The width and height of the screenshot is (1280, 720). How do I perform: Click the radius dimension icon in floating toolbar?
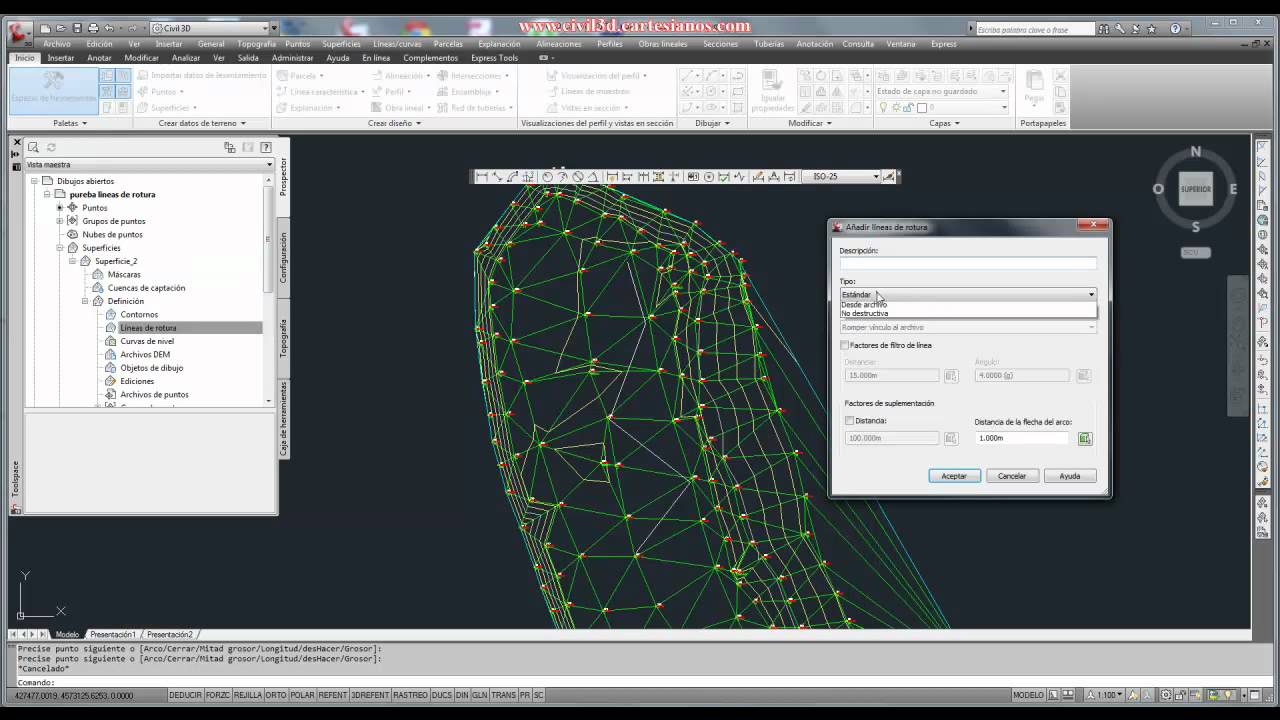(547, 177)
